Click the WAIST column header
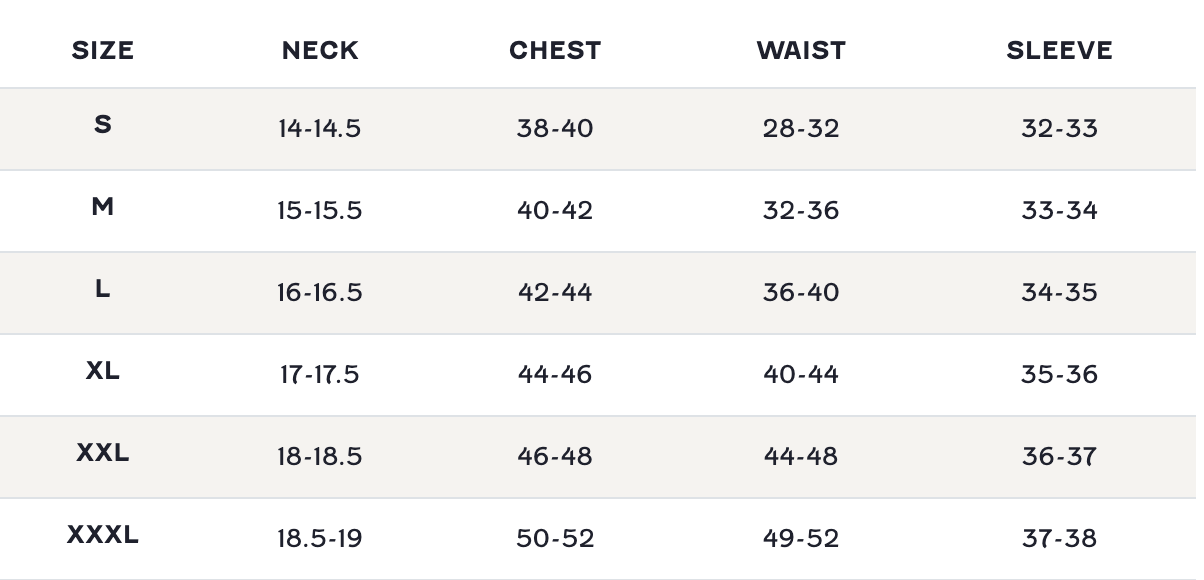Viewport: 1204px width, 580px height. tap(801, 50)
